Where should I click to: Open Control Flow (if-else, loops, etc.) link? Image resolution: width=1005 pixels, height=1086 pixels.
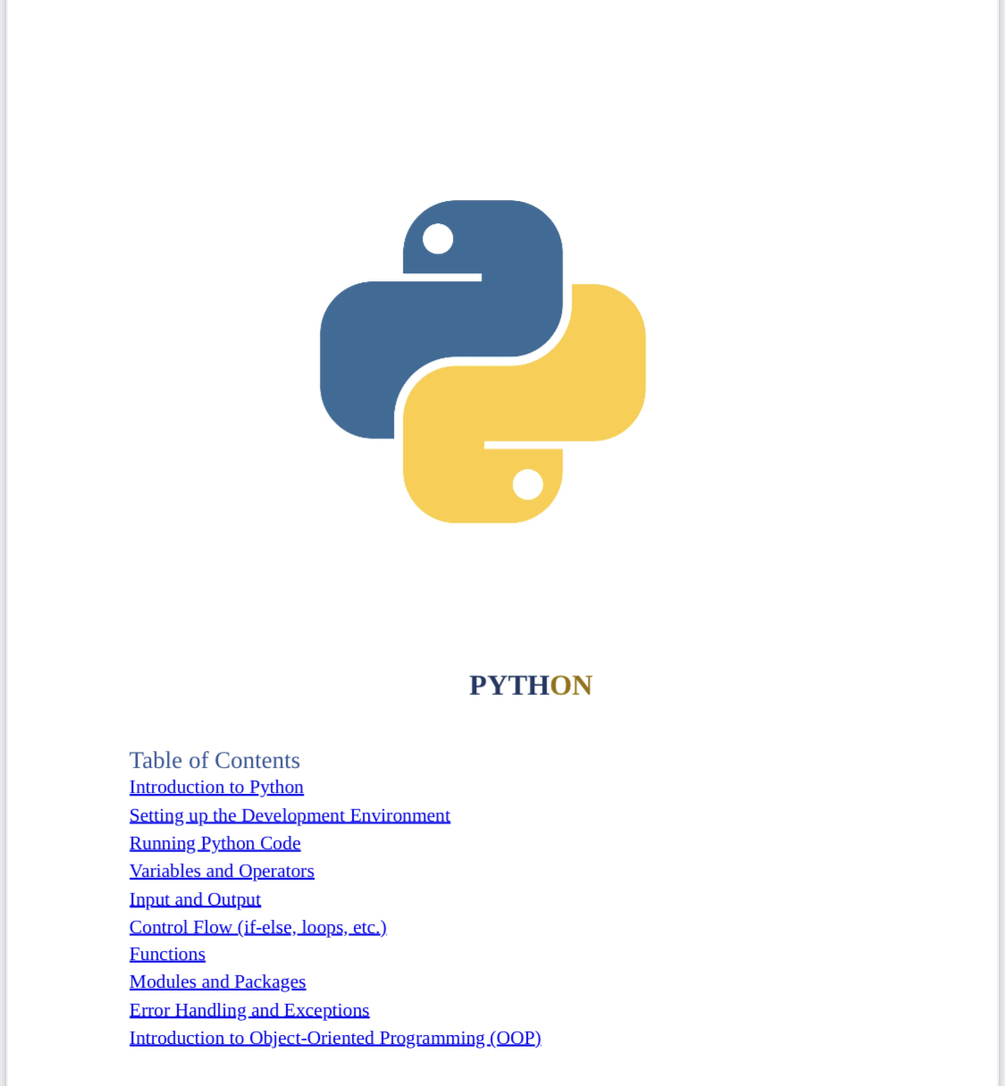pyautogui.click(x=258, y=927)
